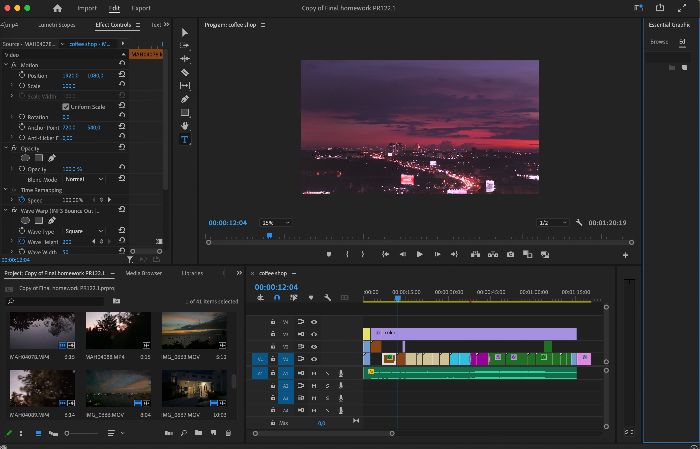Select the Hand tool
This screenshot has height=449, width=700.
[x=185, y=126]
